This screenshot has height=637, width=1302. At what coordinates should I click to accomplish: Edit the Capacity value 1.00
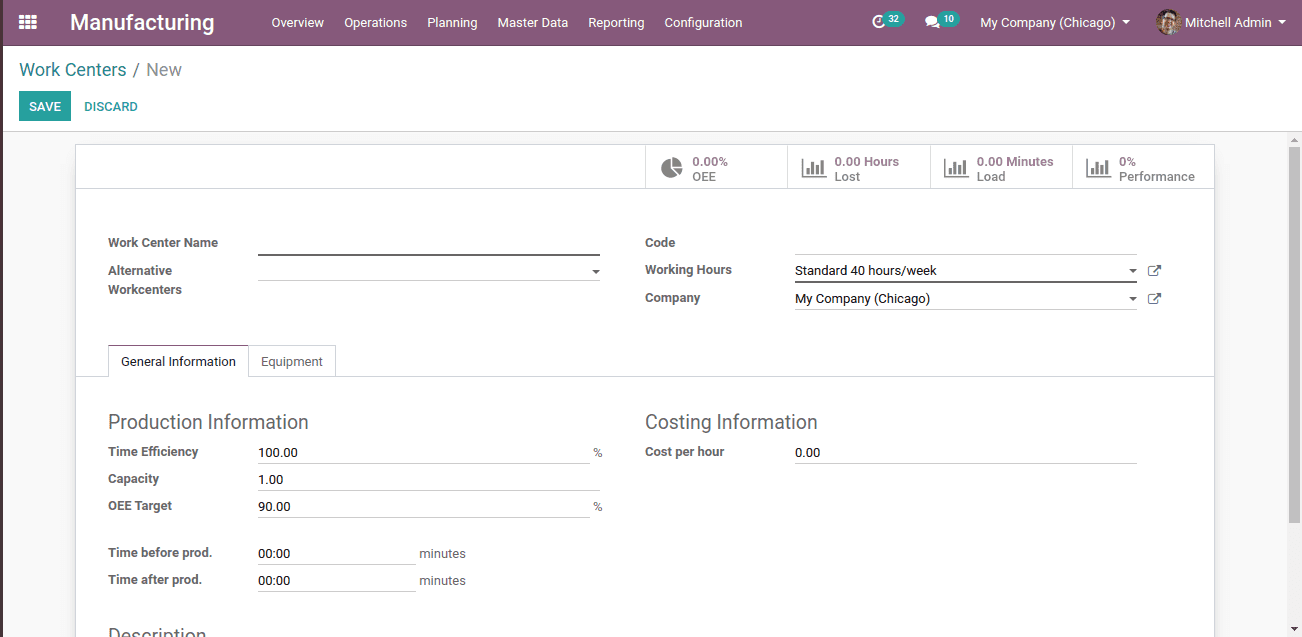[429, 479]
